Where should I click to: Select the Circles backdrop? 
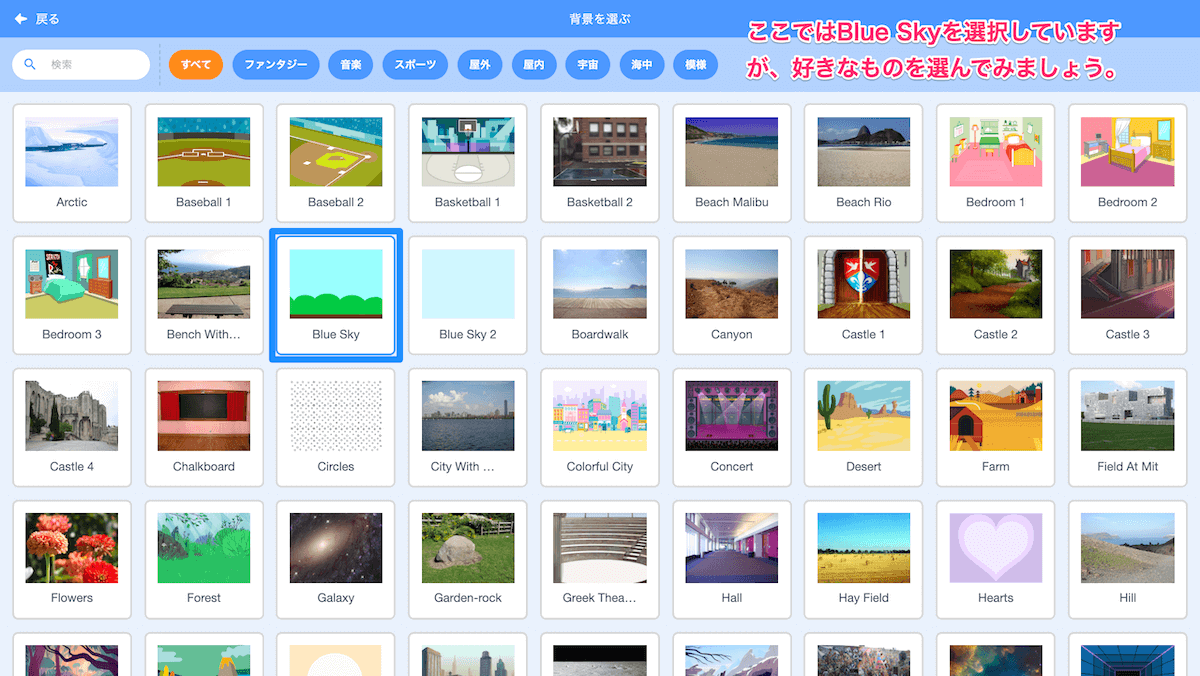[336, 427]
